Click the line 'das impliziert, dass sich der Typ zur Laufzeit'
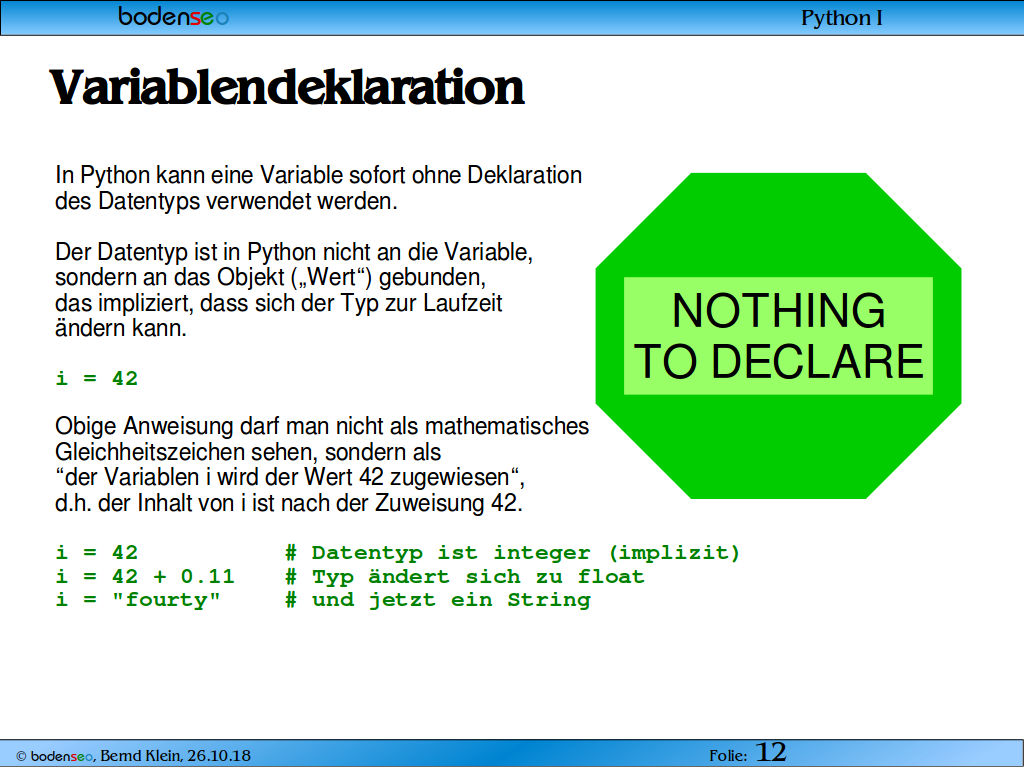The height and width of the screenshot is (768, 1024). pyautogui.click(x=279, y=303)
